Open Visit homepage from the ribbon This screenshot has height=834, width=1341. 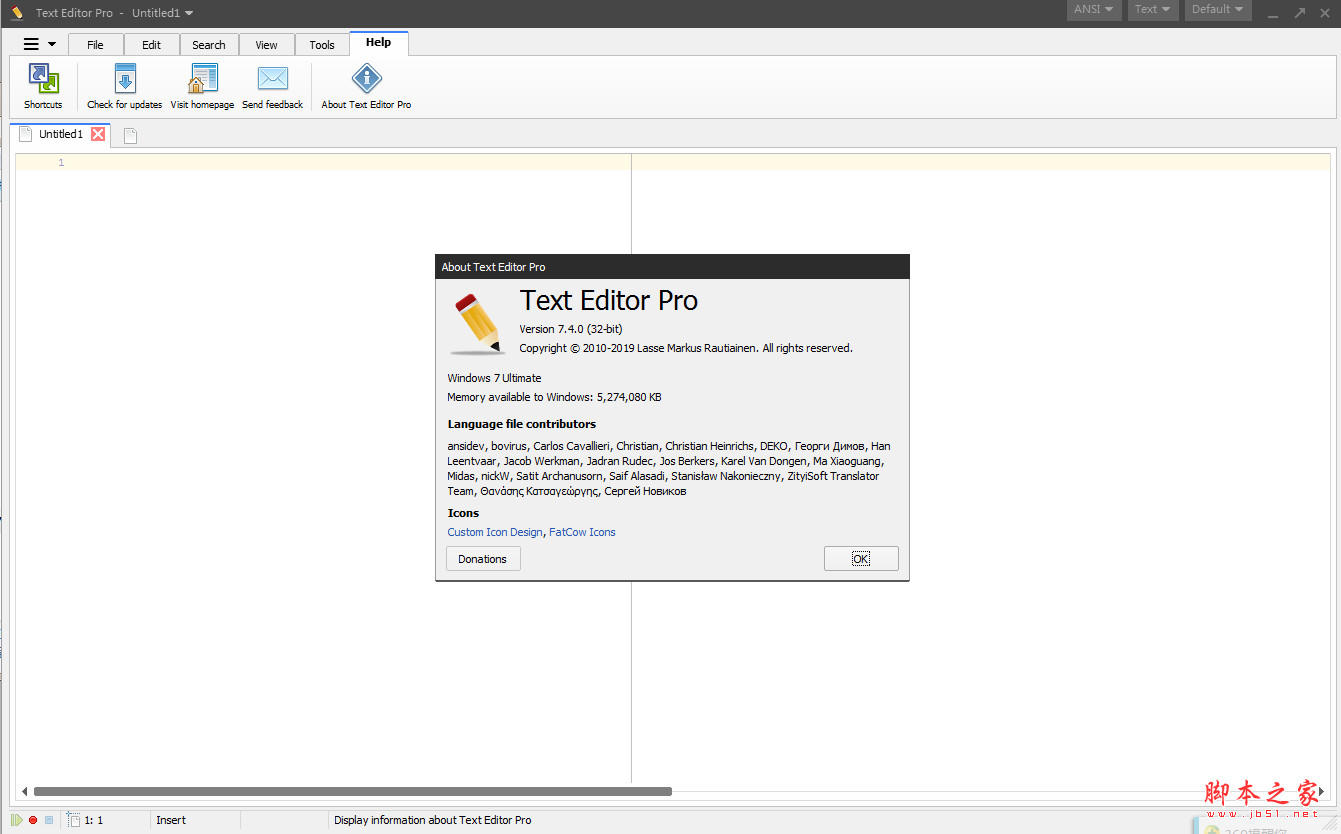coord(203,80)
